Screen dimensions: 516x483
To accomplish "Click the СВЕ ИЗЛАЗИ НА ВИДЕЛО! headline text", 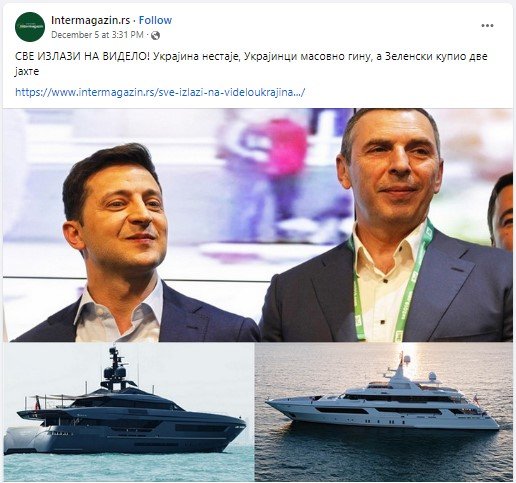I will point(82,56).
